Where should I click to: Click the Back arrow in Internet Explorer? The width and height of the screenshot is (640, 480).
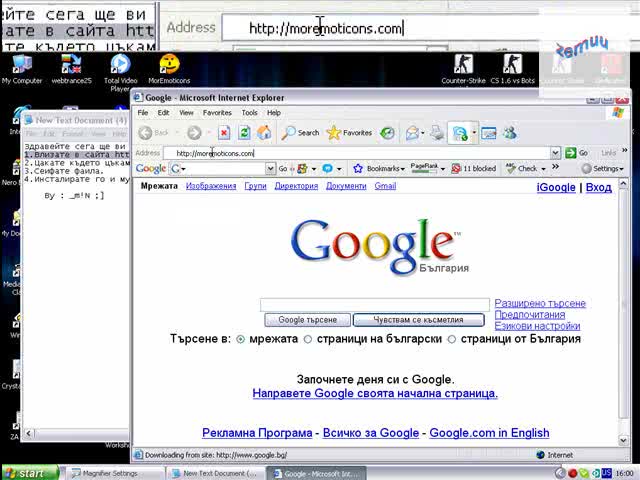coord(145,133)
